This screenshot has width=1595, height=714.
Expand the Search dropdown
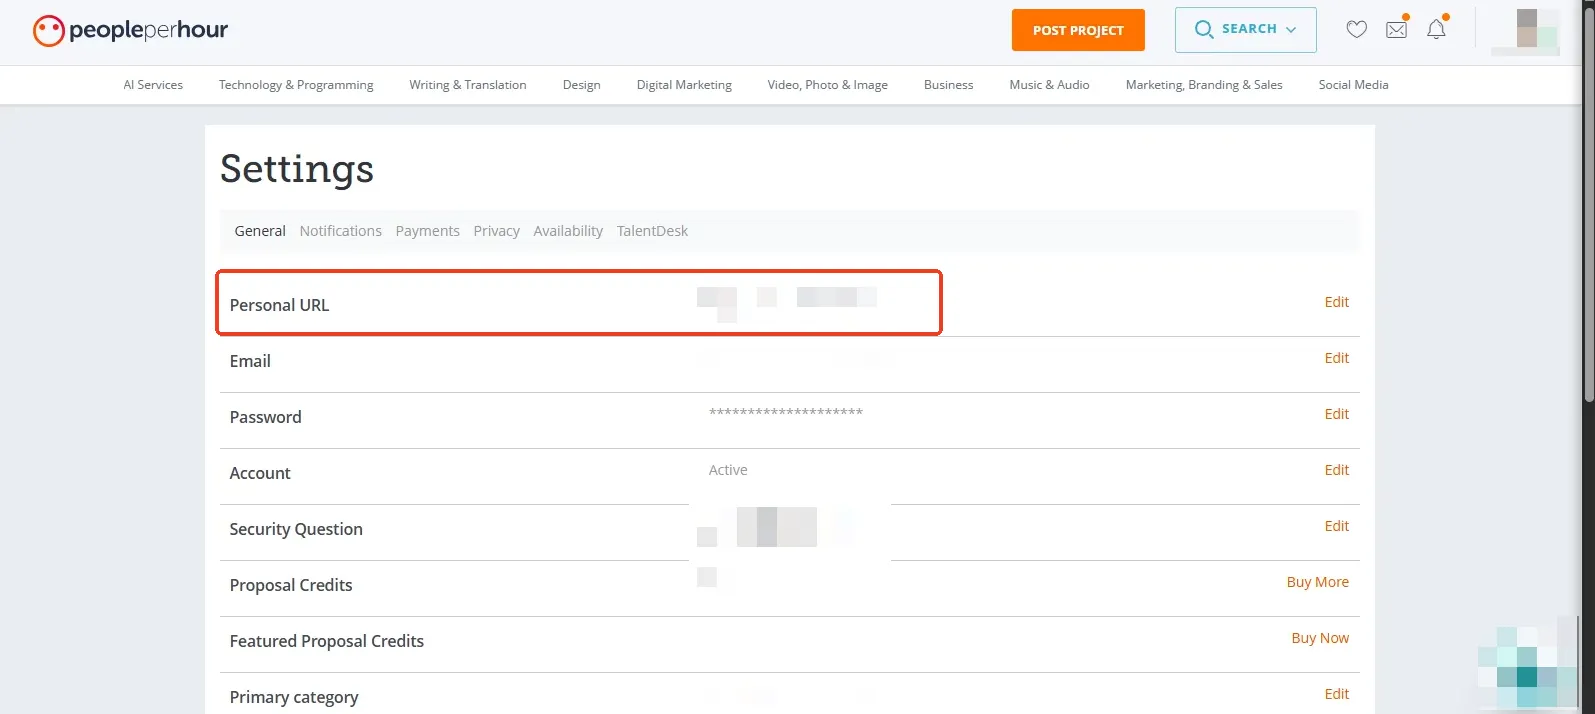click(1245, 30)
